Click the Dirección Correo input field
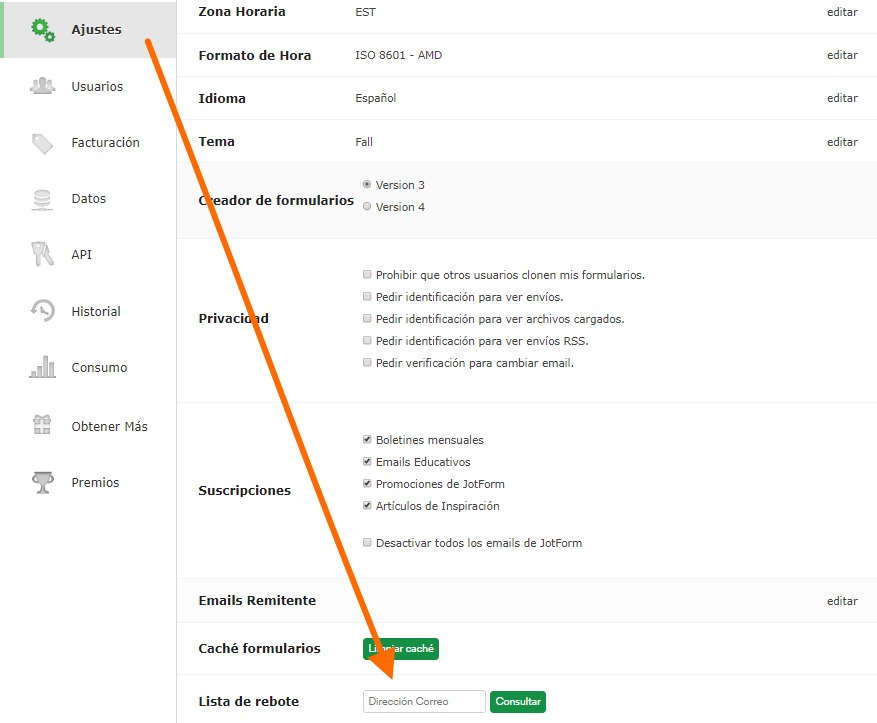This screenshot has width=877, height=723. click(x=424, y=702)
